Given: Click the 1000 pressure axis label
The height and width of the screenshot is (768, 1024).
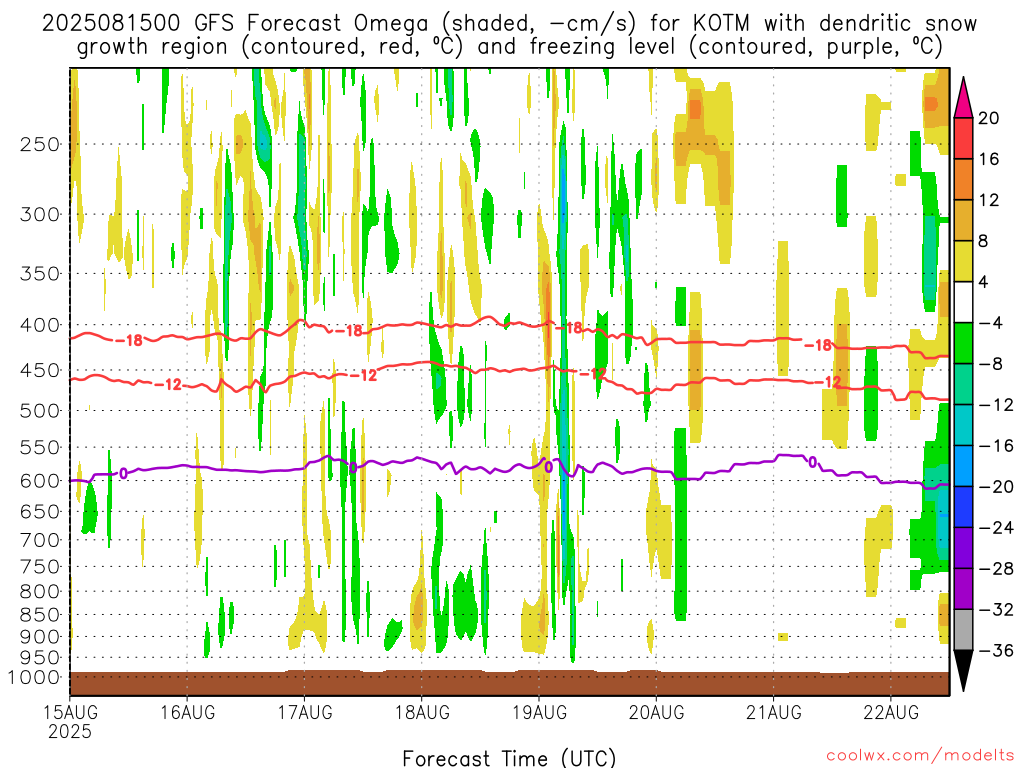Looking at the screenshot, I should 33,678.
